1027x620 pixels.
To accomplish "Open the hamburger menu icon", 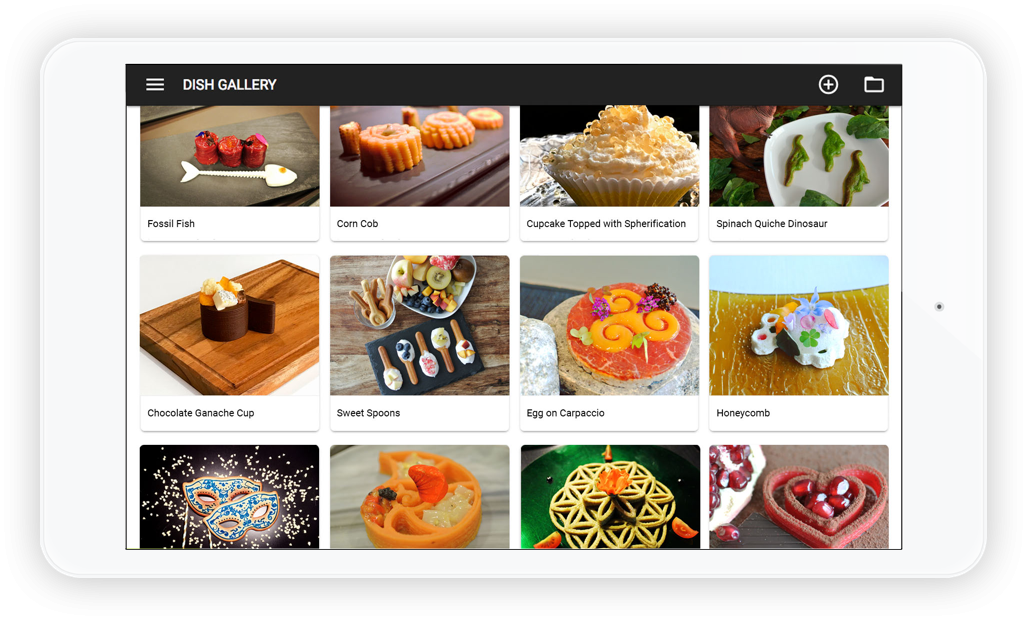I will point(155,84).
